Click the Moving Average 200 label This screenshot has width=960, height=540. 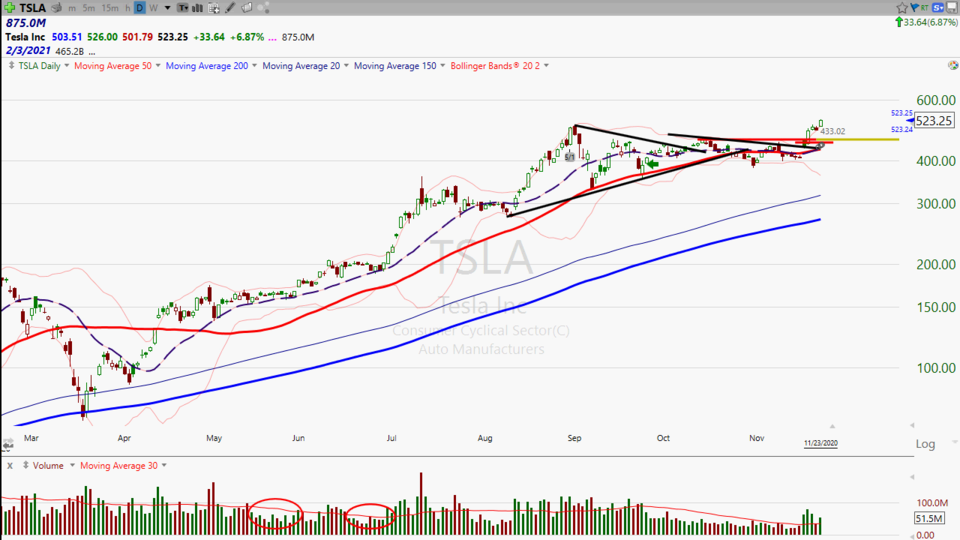(207, 66)
